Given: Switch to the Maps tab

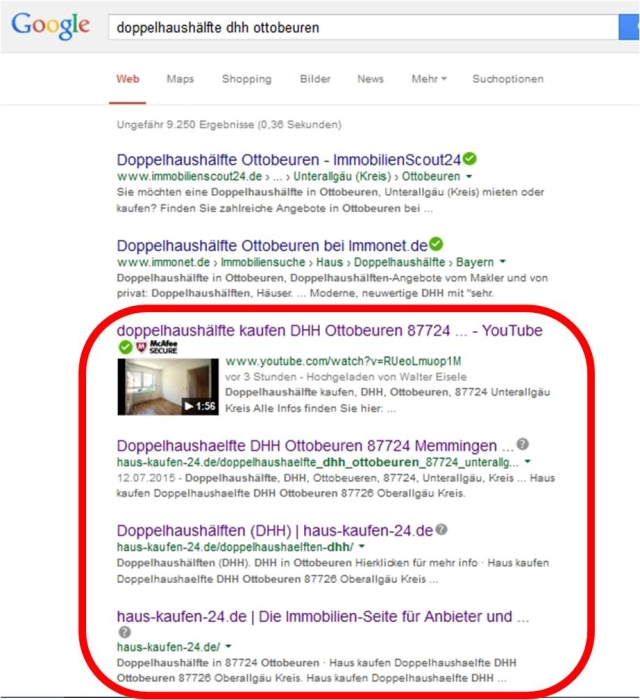Looking at the screenshot, I should tap(180, 79).
